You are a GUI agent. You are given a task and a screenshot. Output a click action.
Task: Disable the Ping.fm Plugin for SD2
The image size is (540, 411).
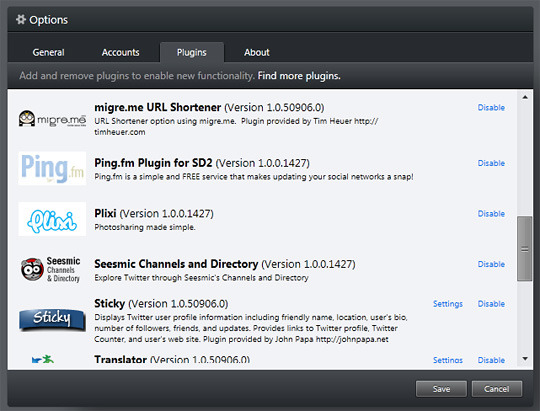click(491, 163)
